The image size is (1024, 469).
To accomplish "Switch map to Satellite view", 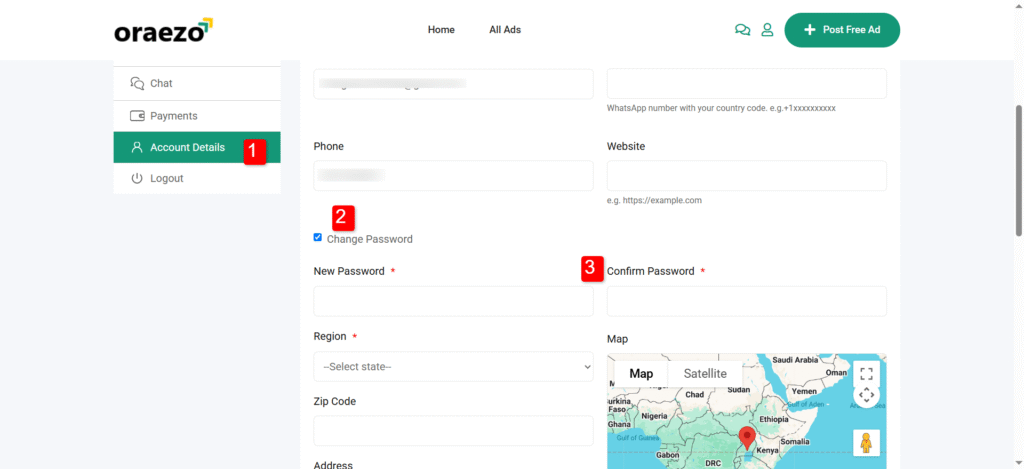I will (705, 374).
